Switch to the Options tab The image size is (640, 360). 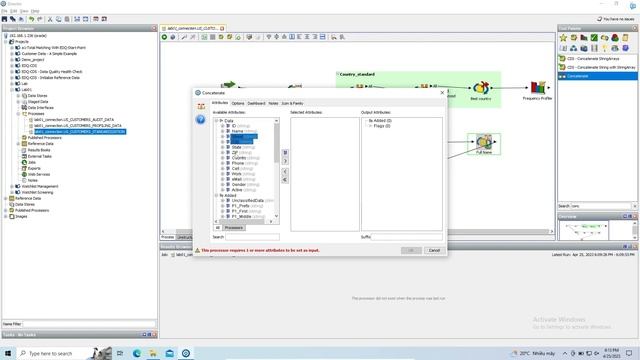click(x=238, y=103)
